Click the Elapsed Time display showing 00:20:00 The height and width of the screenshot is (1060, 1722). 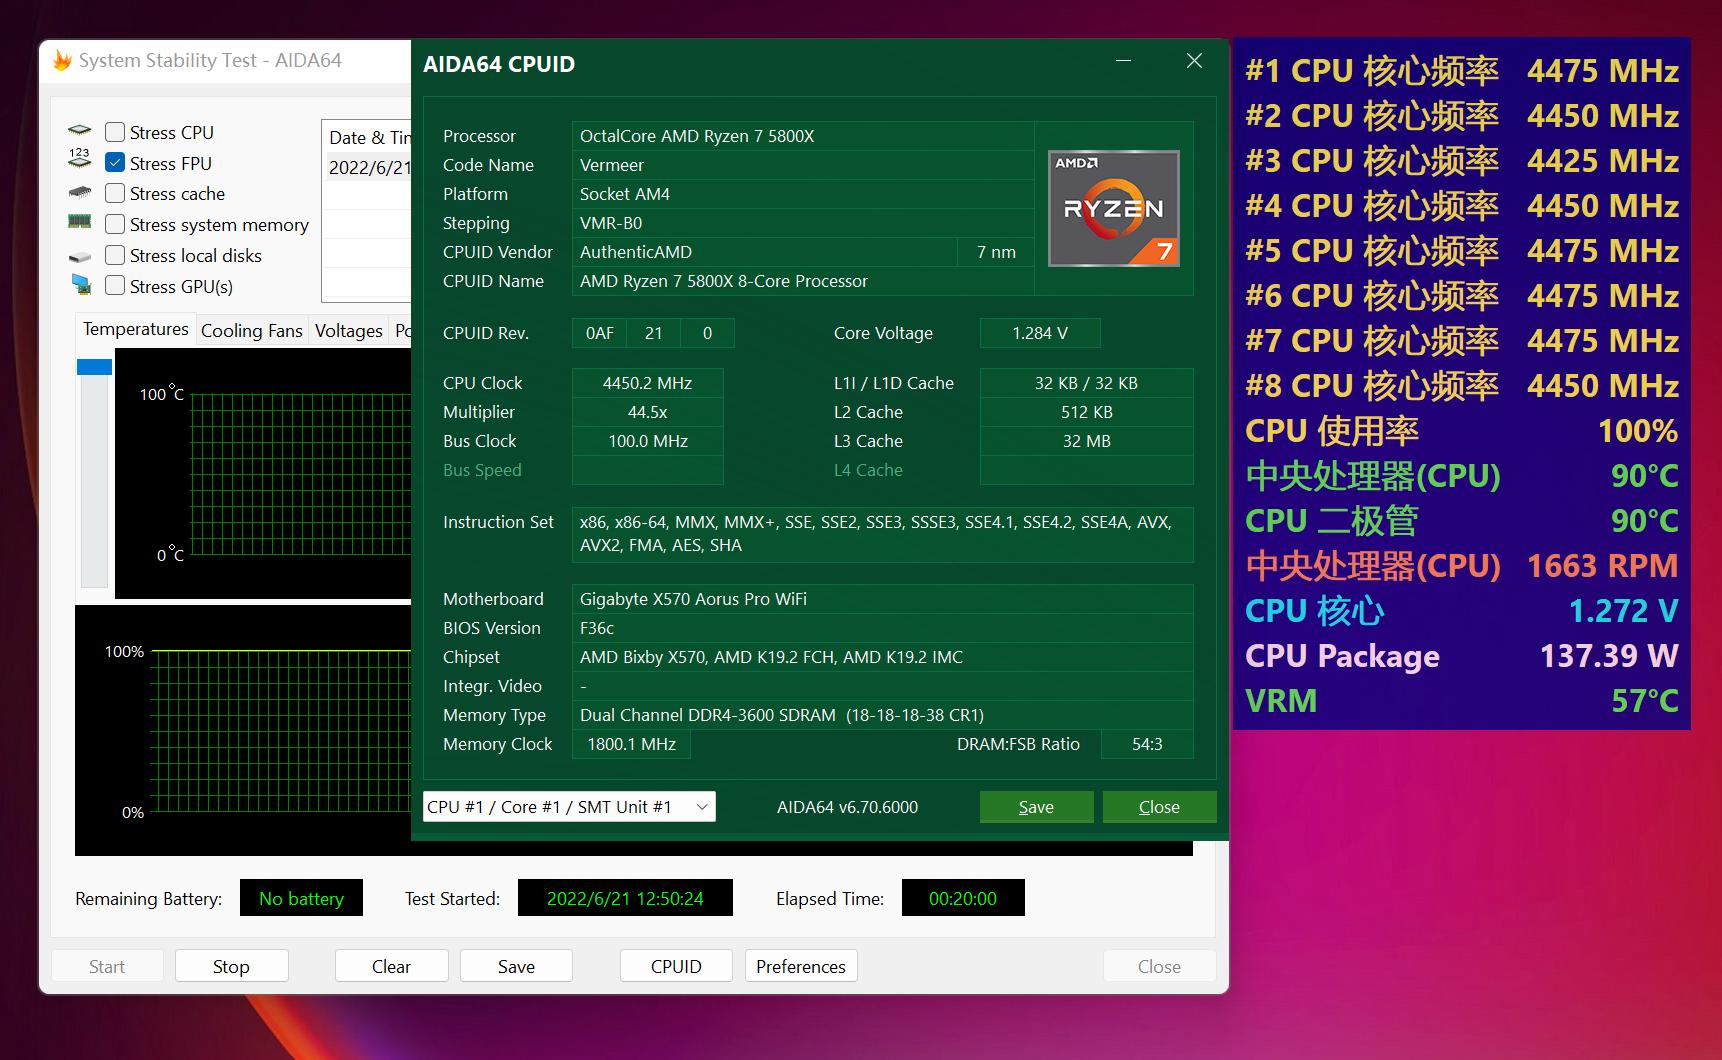[962, 897]
